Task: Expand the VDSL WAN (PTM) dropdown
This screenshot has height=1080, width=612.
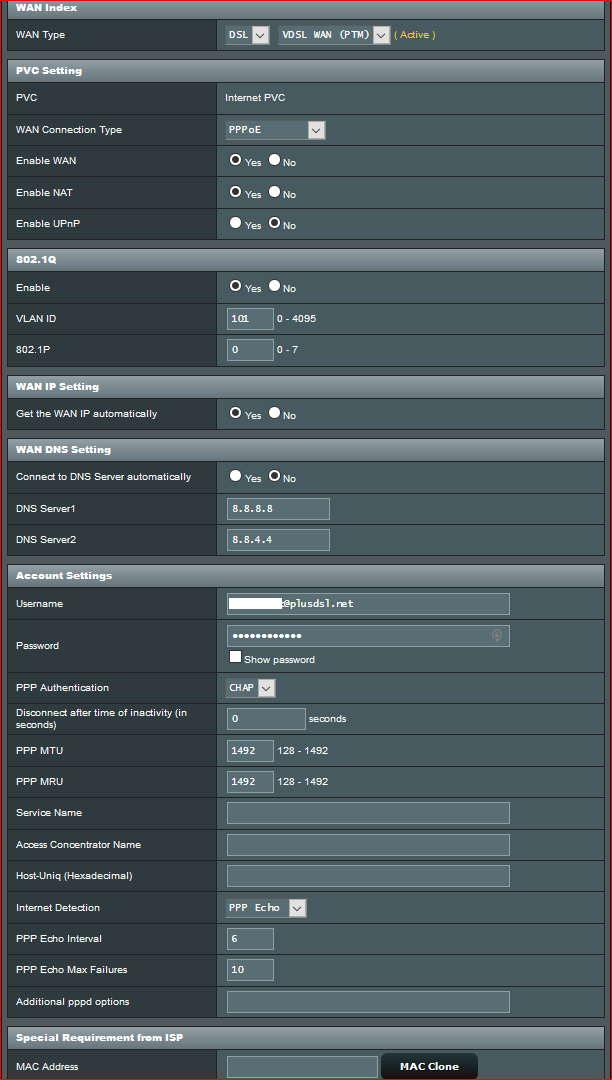Action: [334, 35]
